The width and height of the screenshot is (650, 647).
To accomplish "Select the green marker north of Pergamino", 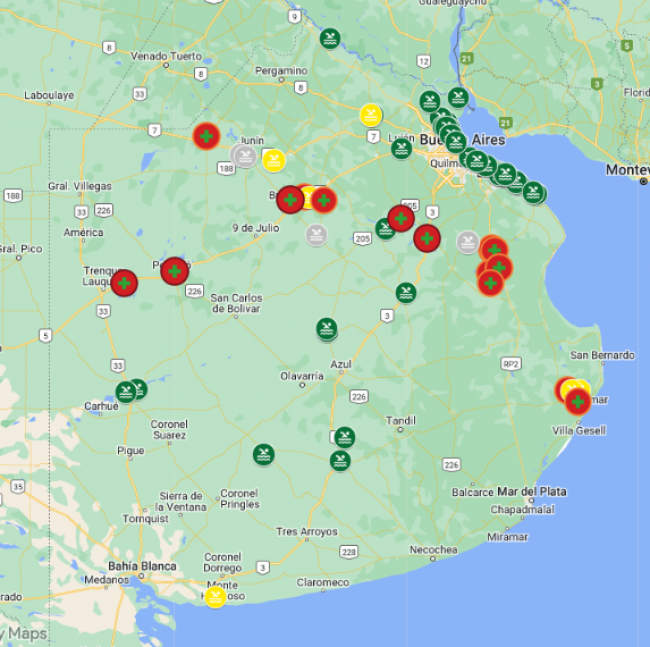I will coord(329,39).
